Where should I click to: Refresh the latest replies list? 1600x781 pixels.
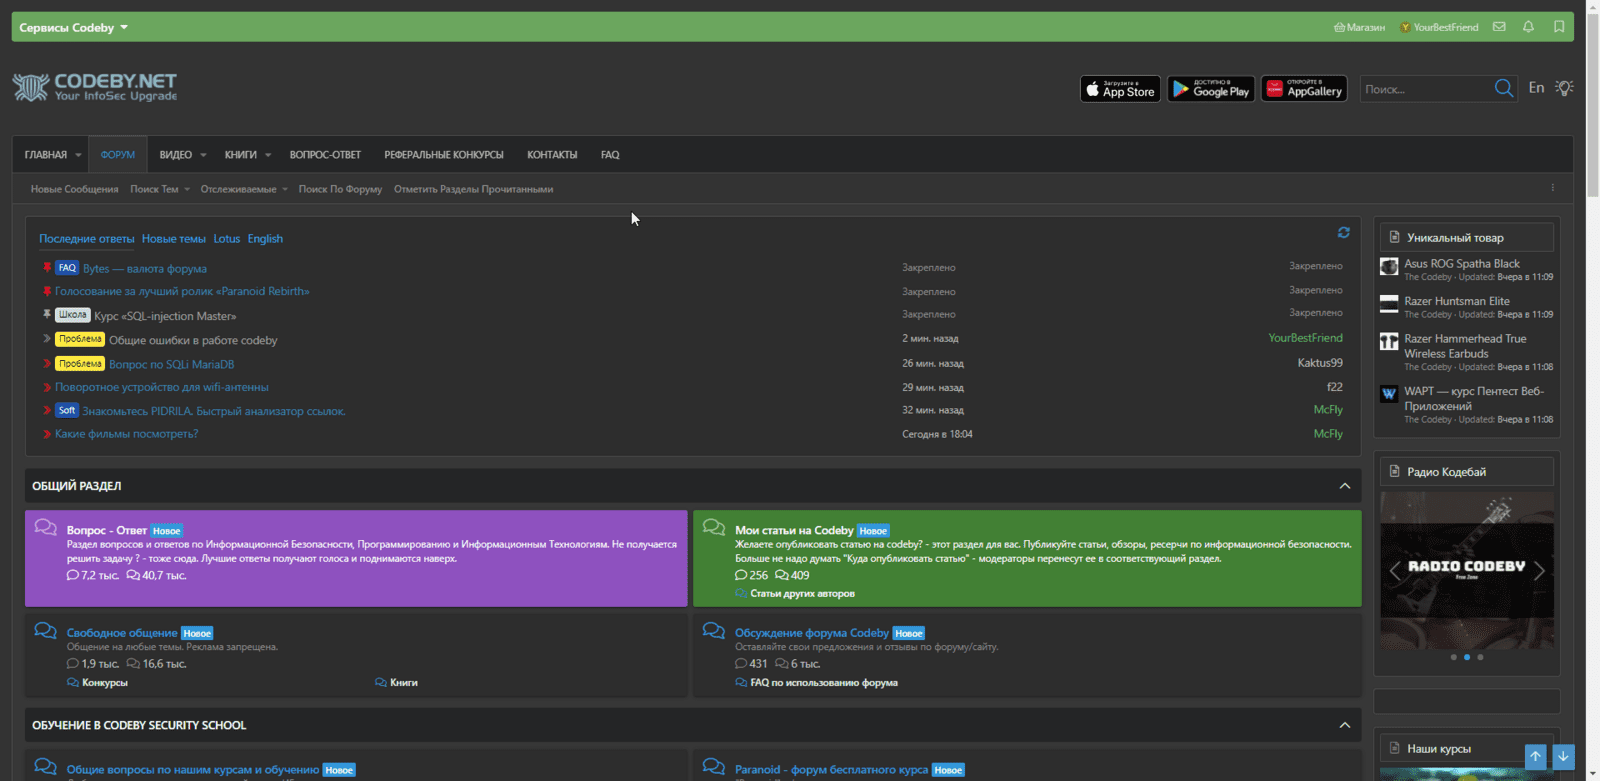pos(1344,232)
